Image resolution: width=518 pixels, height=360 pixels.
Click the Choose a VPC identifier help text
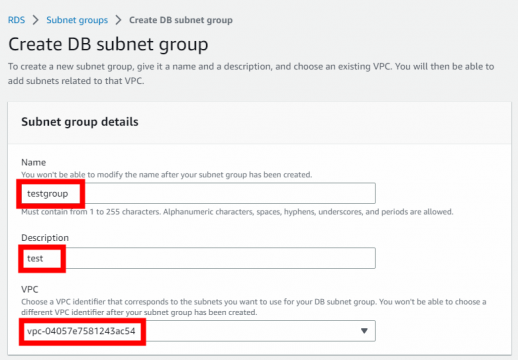click(254, 307)
